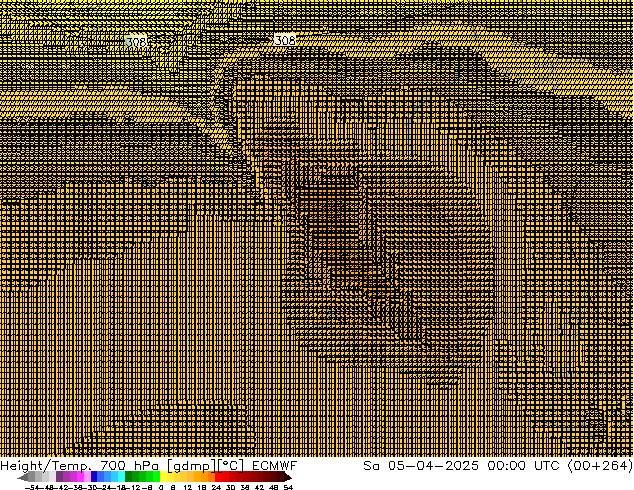The image size is (634, 490).
Task: Click the gray left arrow end of the color scale
Action: [23, 477]
